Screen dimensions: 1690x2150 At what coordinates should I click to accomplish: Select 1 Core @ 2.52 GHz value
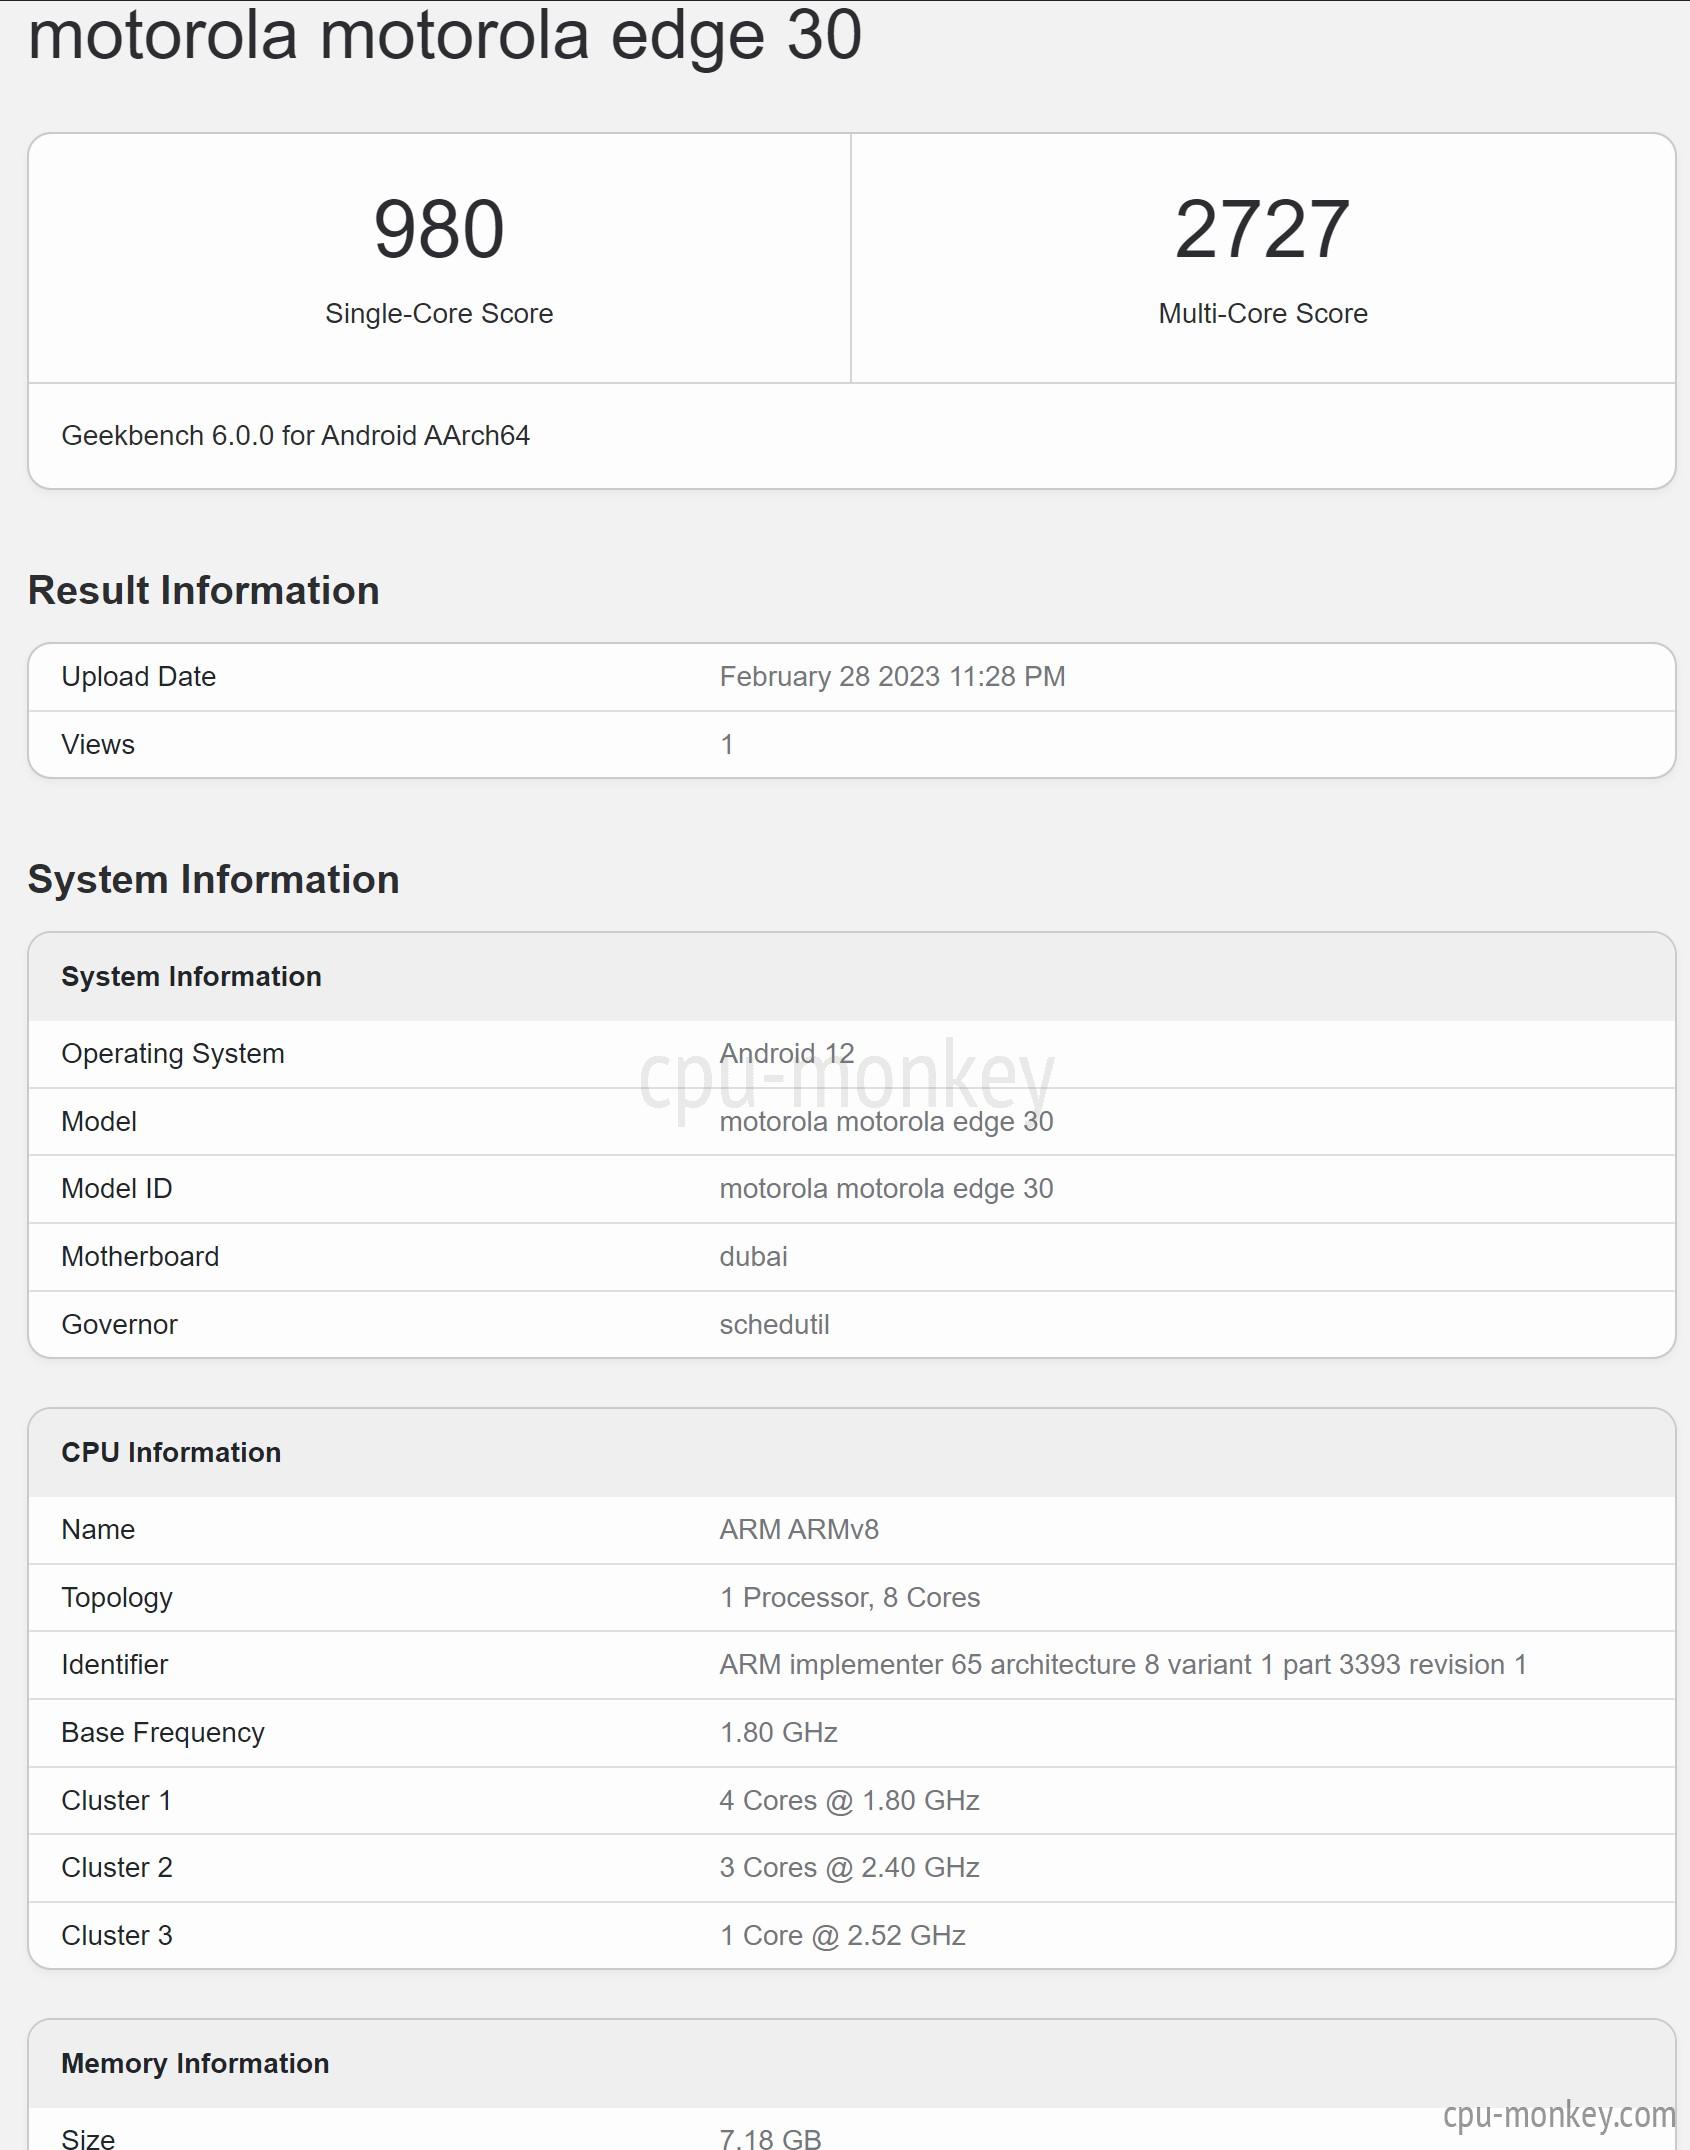coord(843,1935)
